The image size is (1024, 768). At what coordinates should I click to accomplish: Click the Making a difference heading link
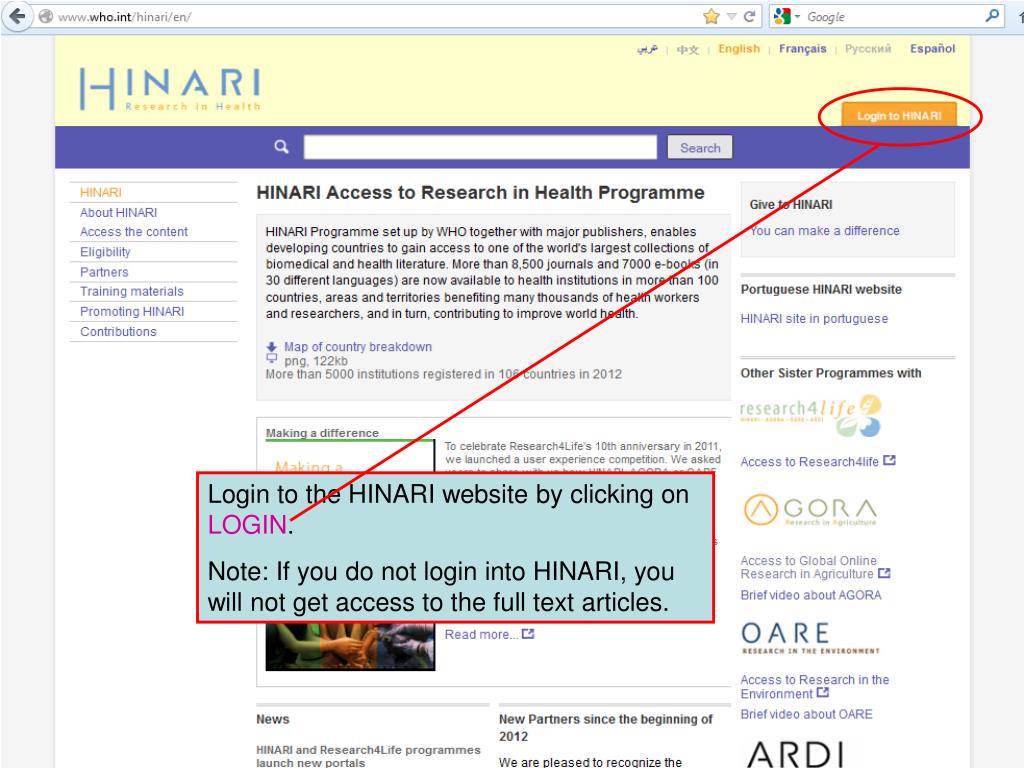tap(322, 433)
